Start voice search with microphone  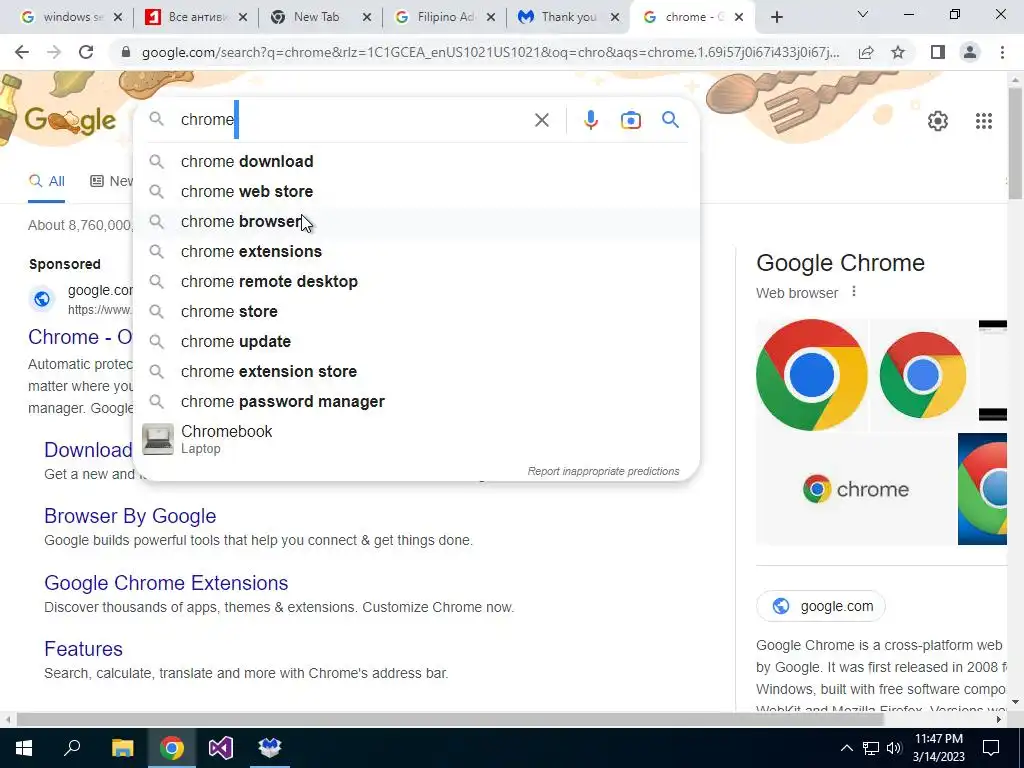pos(590,120)
